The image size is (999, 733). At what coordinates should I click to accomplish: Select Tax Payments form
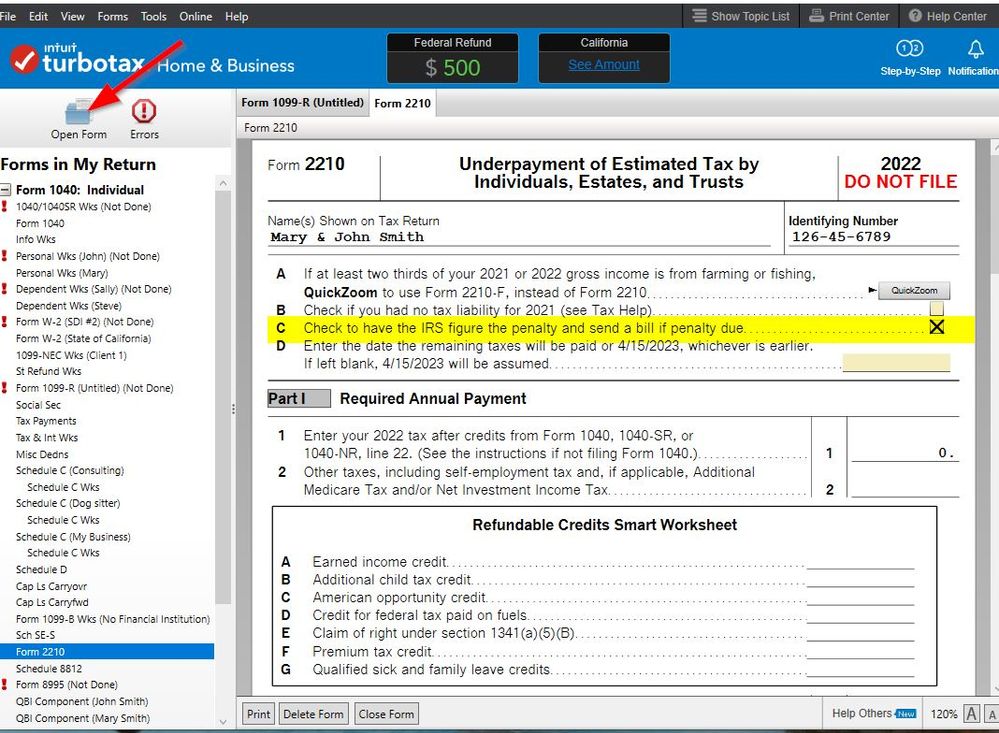coord(46,421)
